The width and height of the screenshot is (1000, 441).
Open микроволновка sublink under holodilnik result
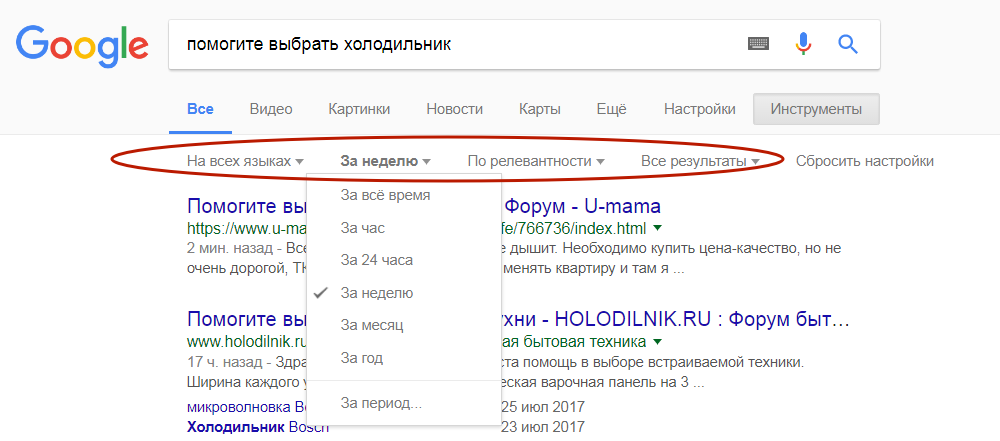247,407
